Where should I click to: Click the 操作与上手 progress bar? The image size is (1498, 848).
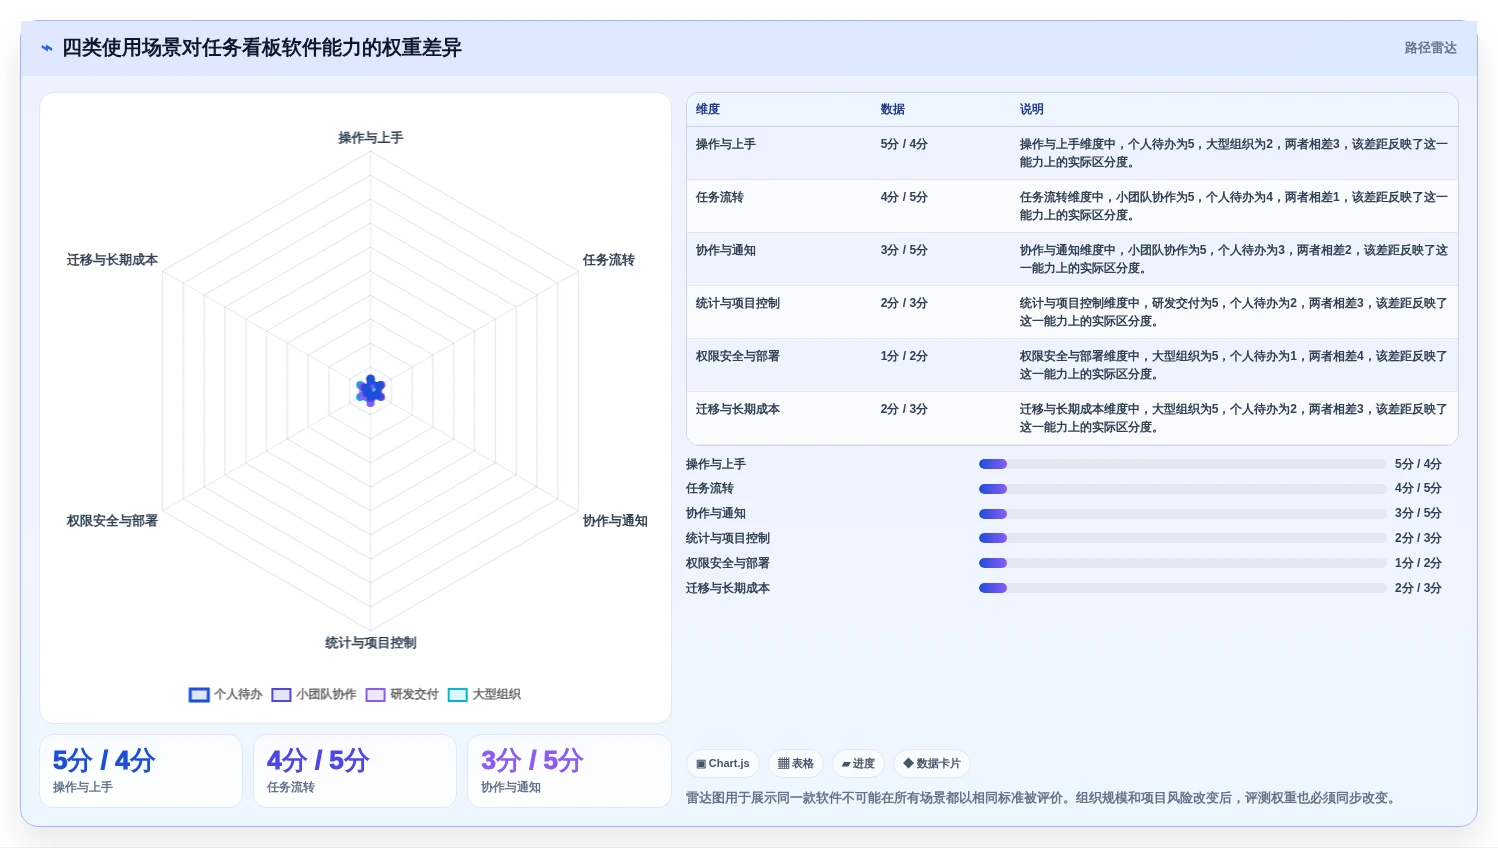1183,464
